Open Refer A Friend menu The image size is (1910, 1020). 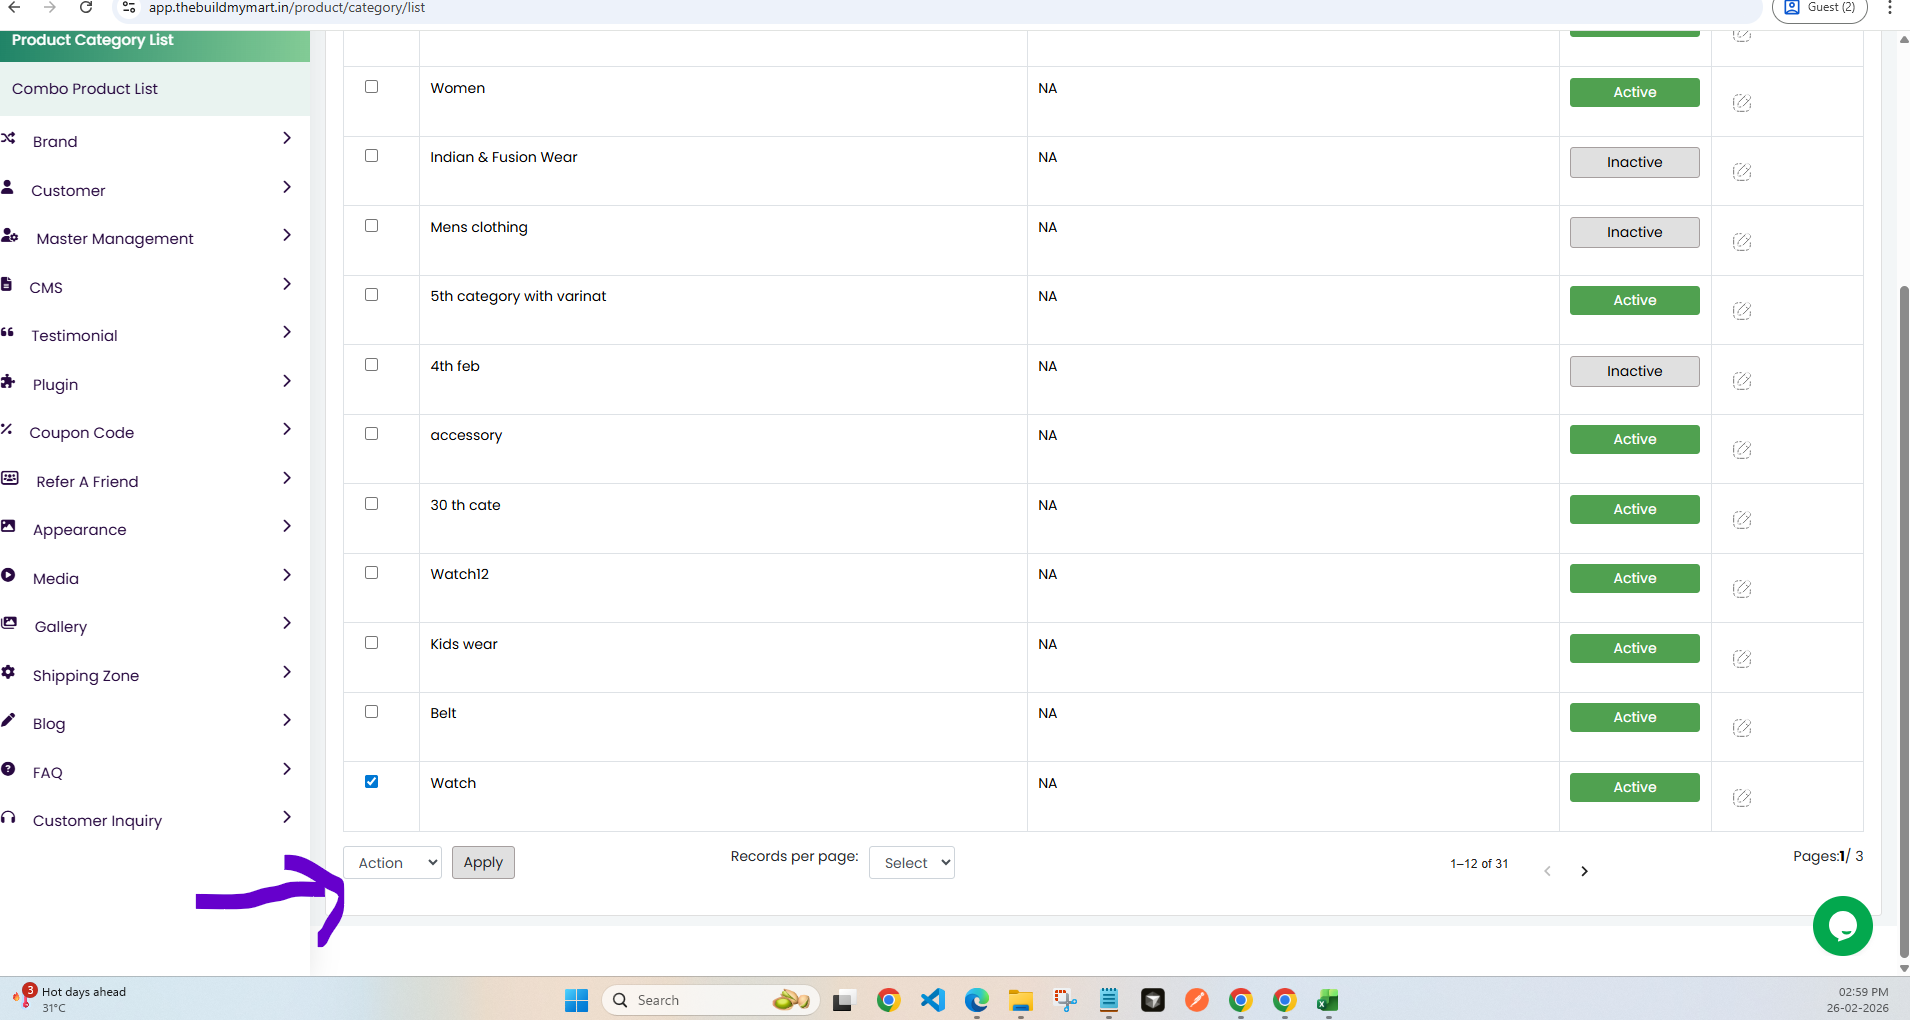coord(87,482)
